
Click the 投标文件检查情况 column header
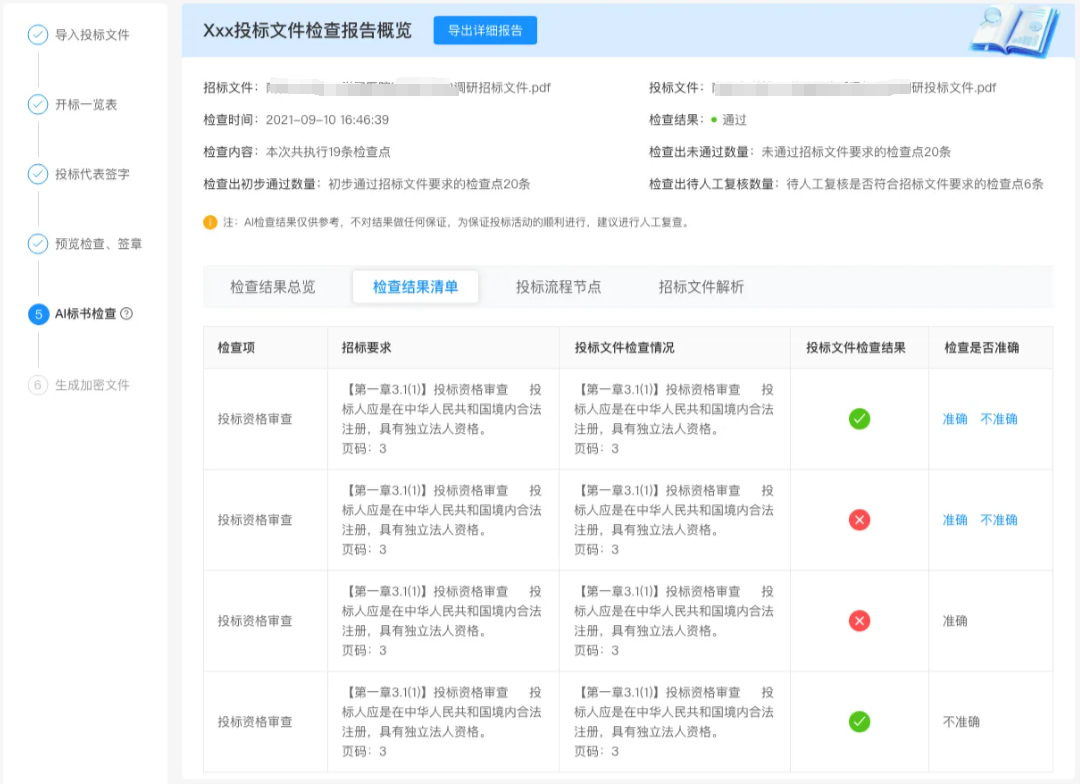tap(624, 347)
